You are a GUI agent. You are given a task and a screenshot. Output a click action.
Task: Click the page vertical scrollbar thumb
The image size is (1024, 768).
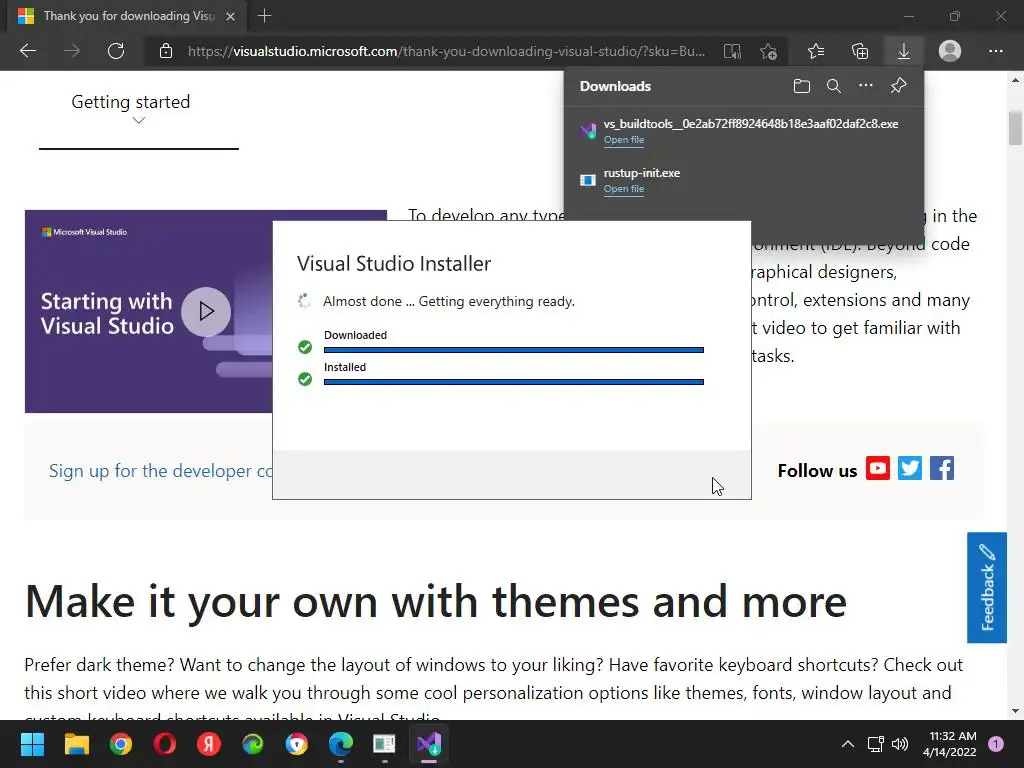(1015, 128)
